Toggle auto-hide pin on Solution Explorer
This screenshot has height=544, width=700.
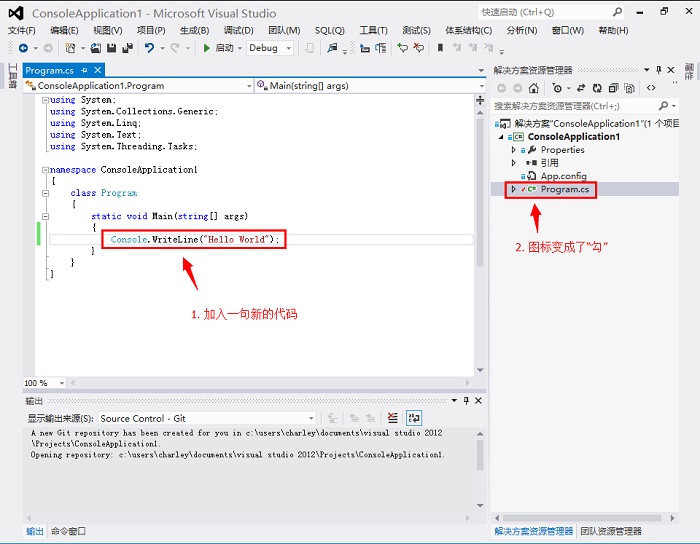659,70
